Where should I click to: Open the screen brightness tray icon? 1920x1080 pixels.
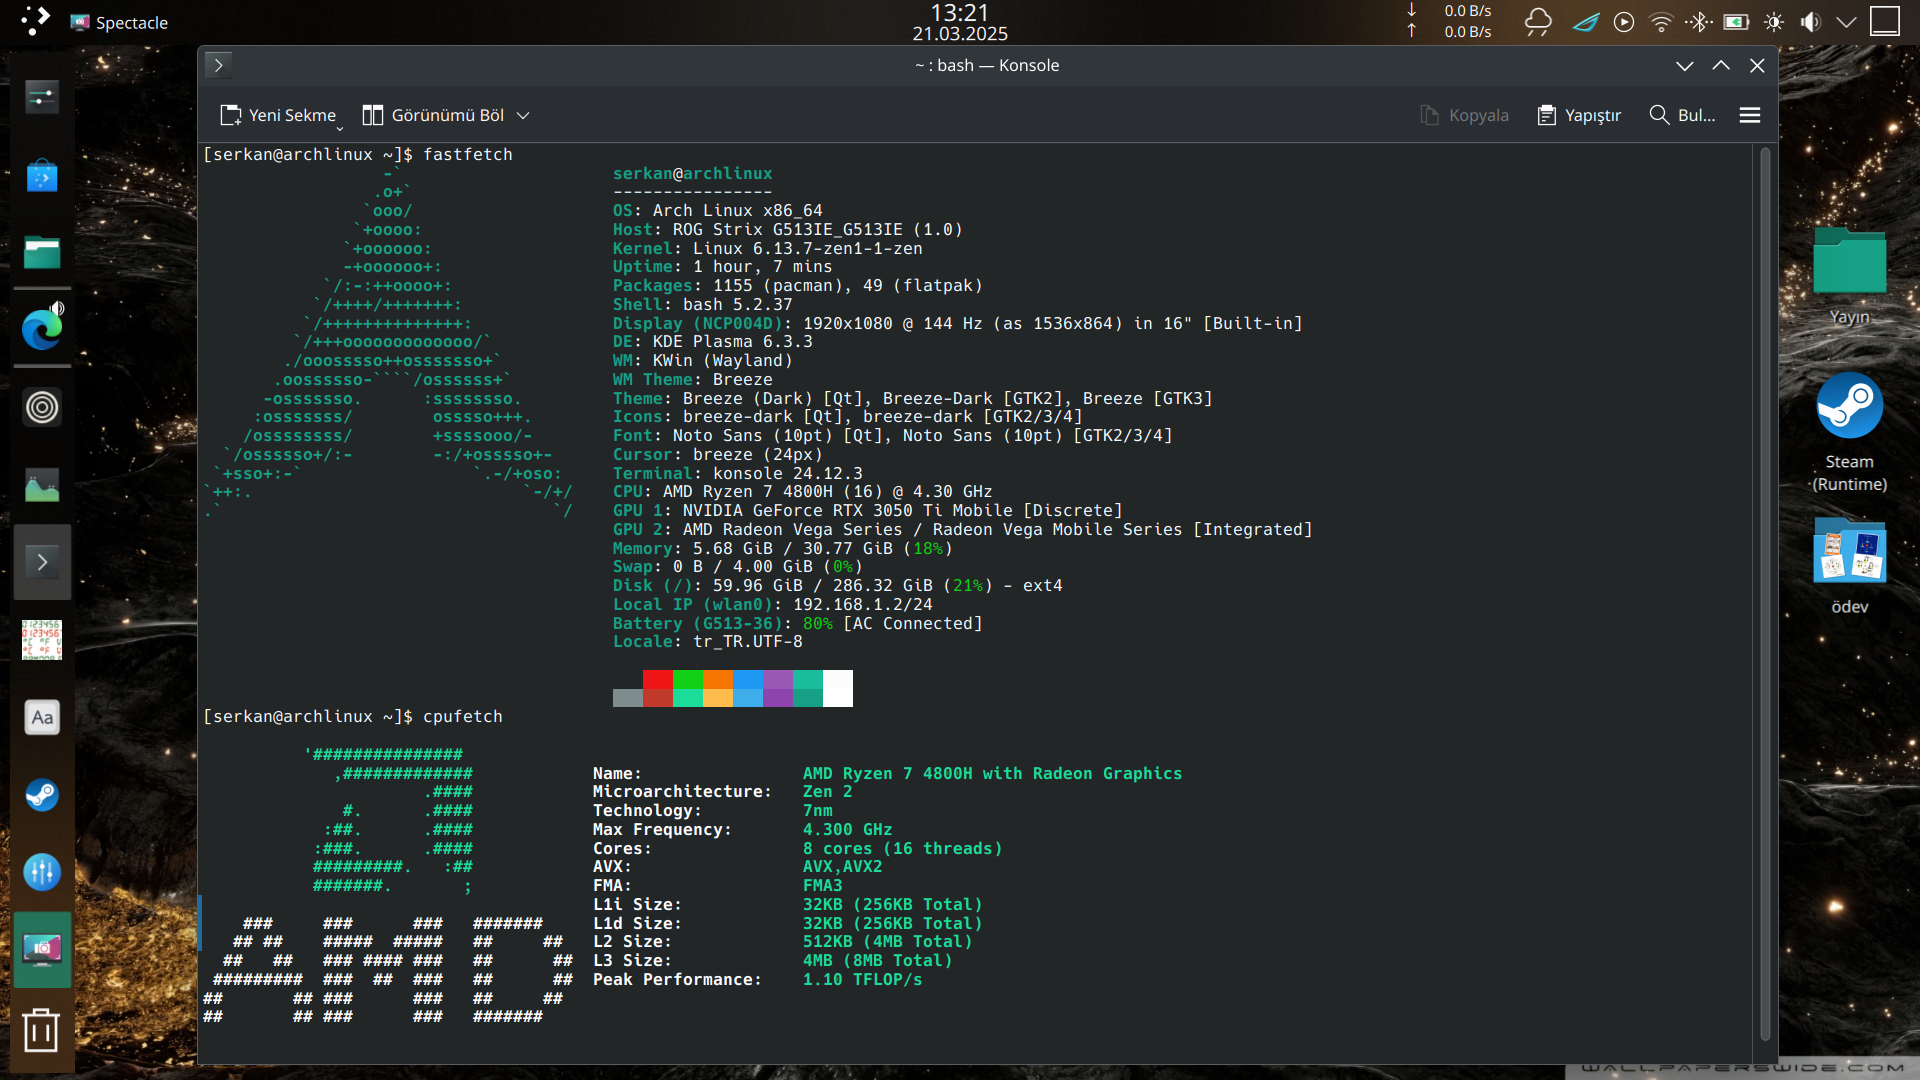(x=1774, y=22)
